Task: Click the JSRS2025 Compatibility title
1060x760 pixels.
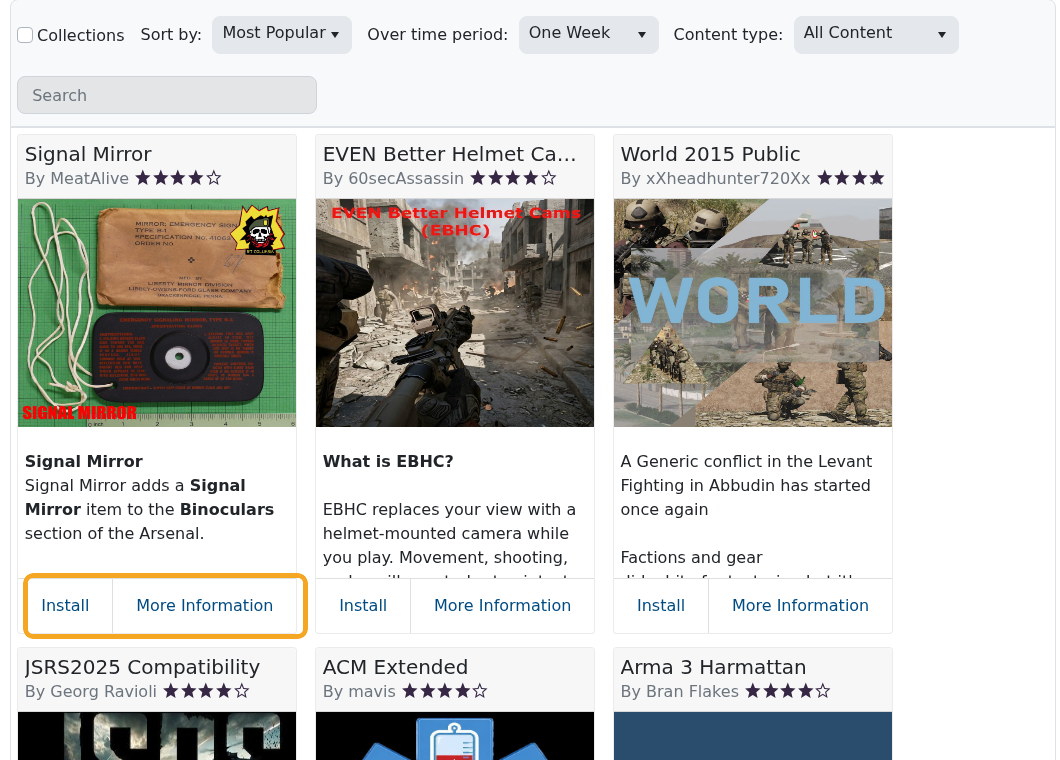Action: [143, 667]
